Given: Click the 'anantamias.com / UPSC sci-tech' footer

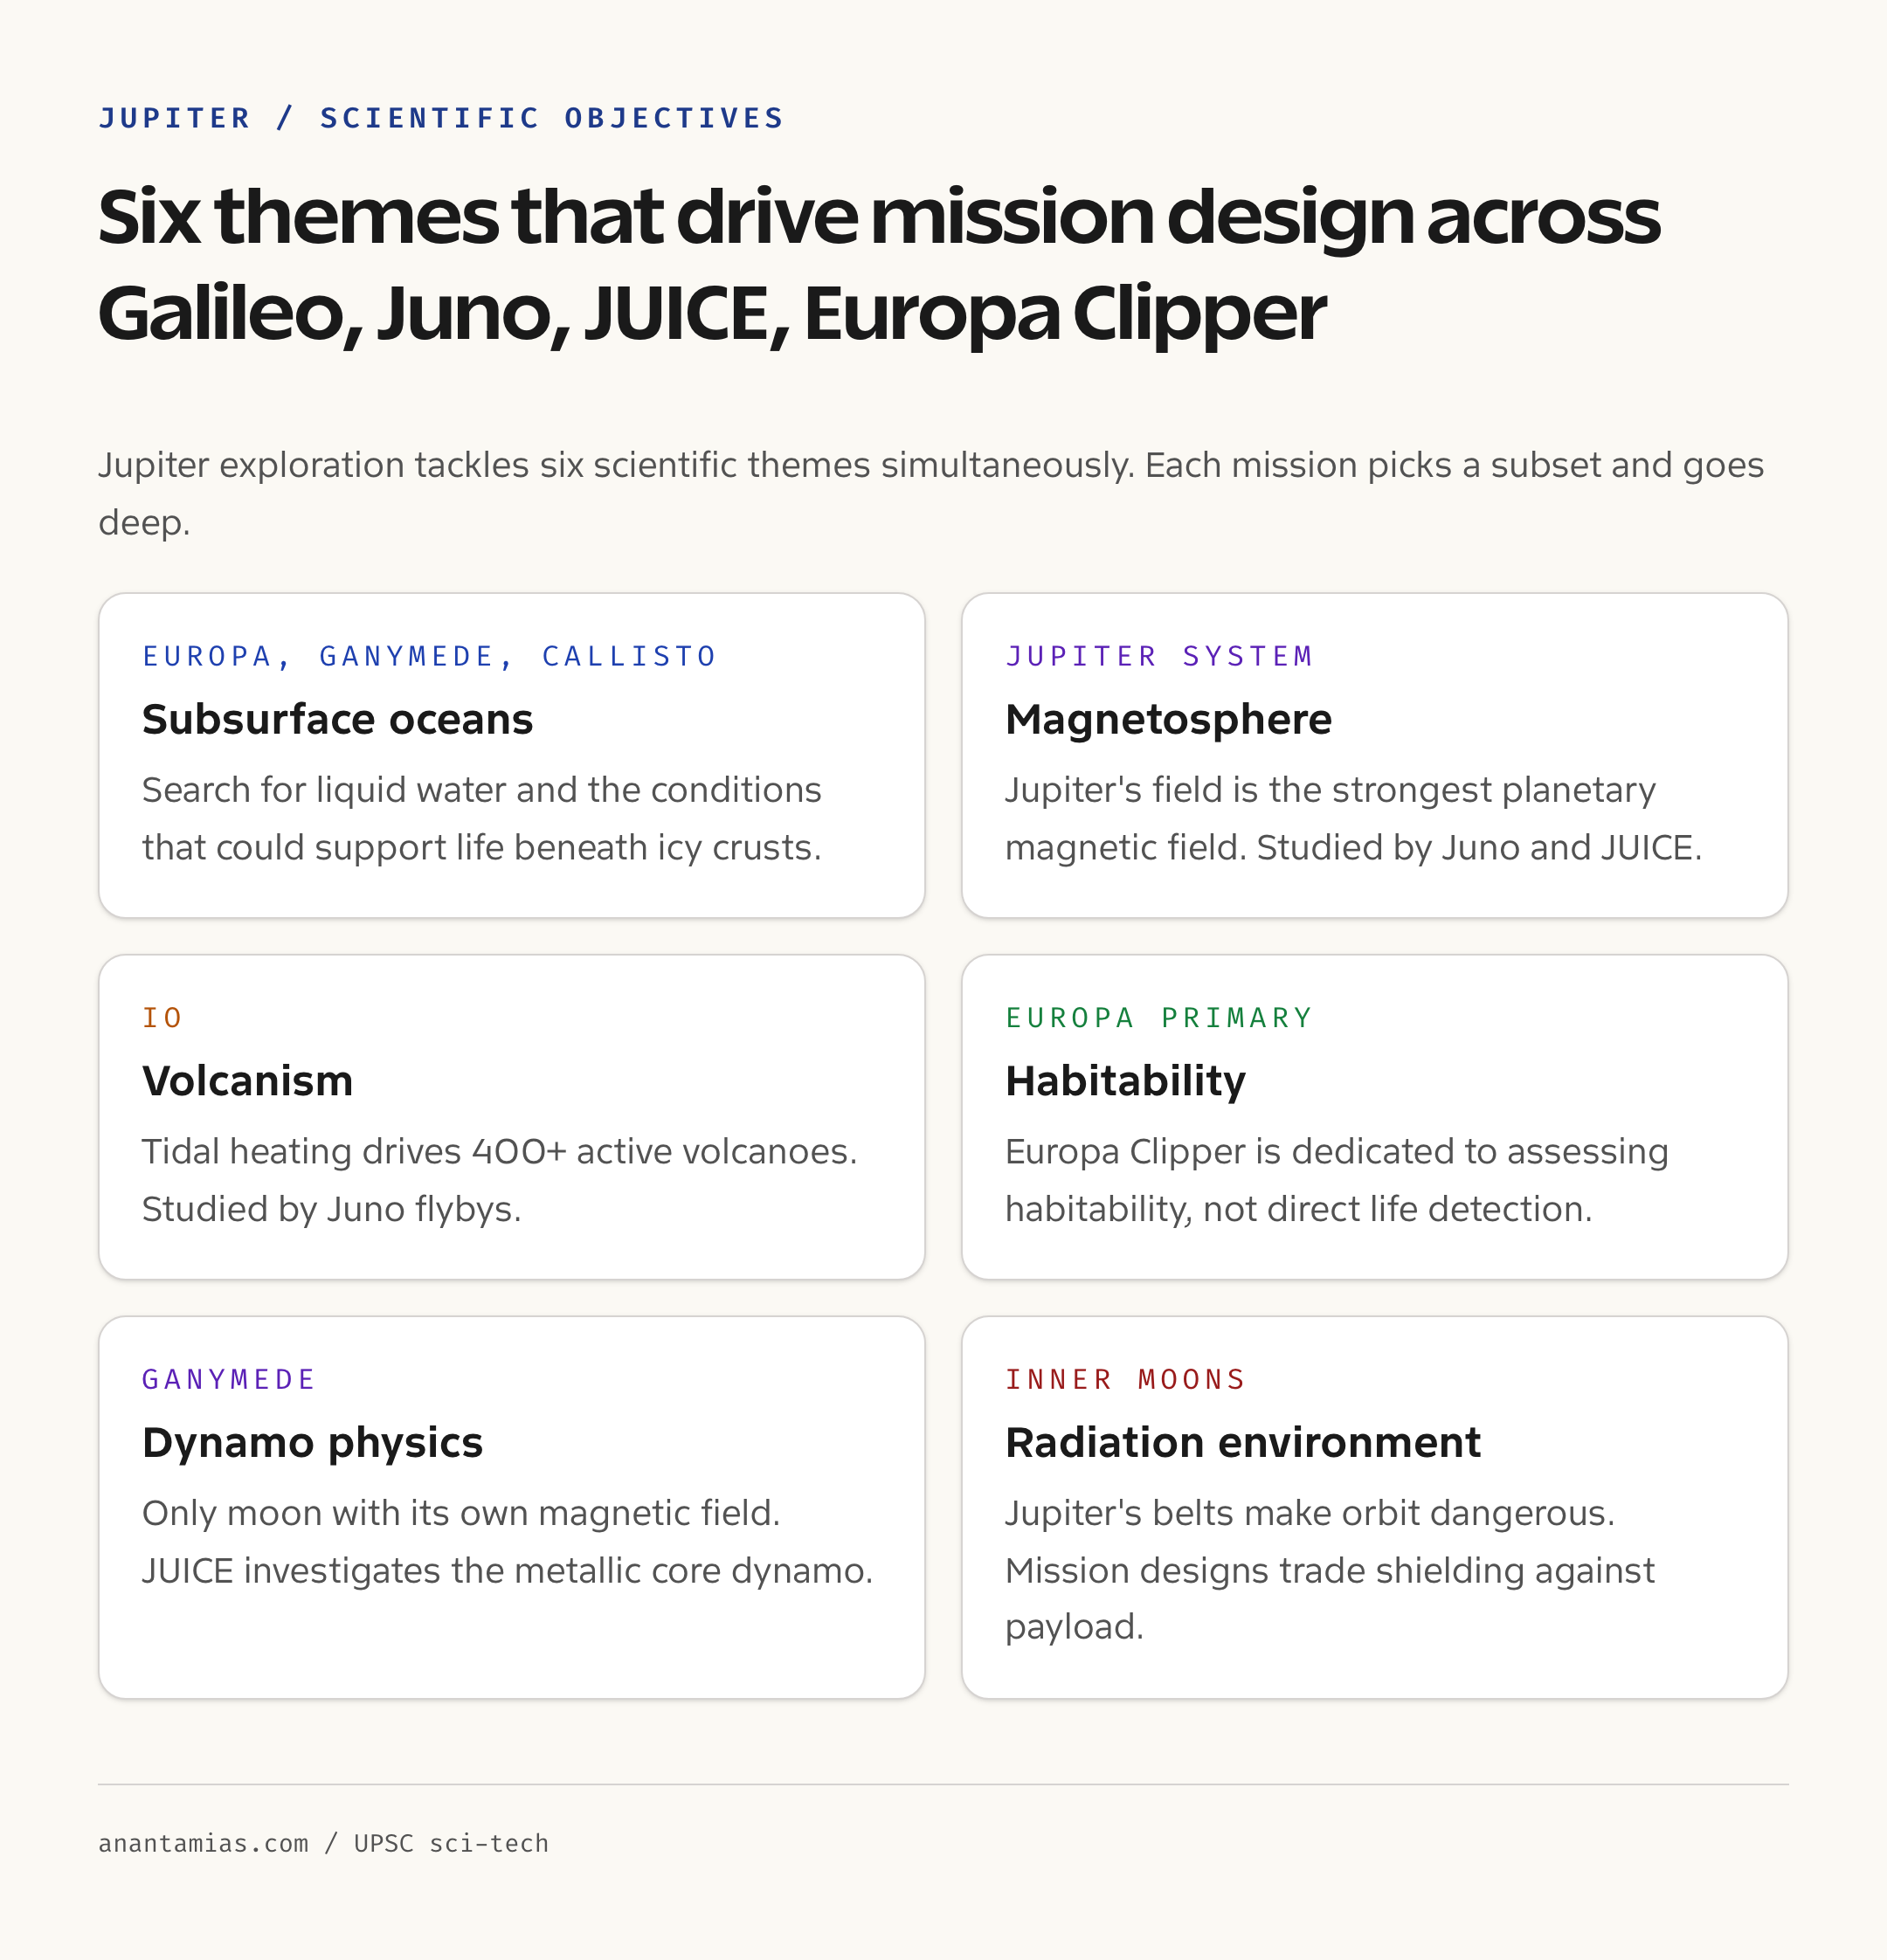Looking at the screenshot, I should (323, 1843).
